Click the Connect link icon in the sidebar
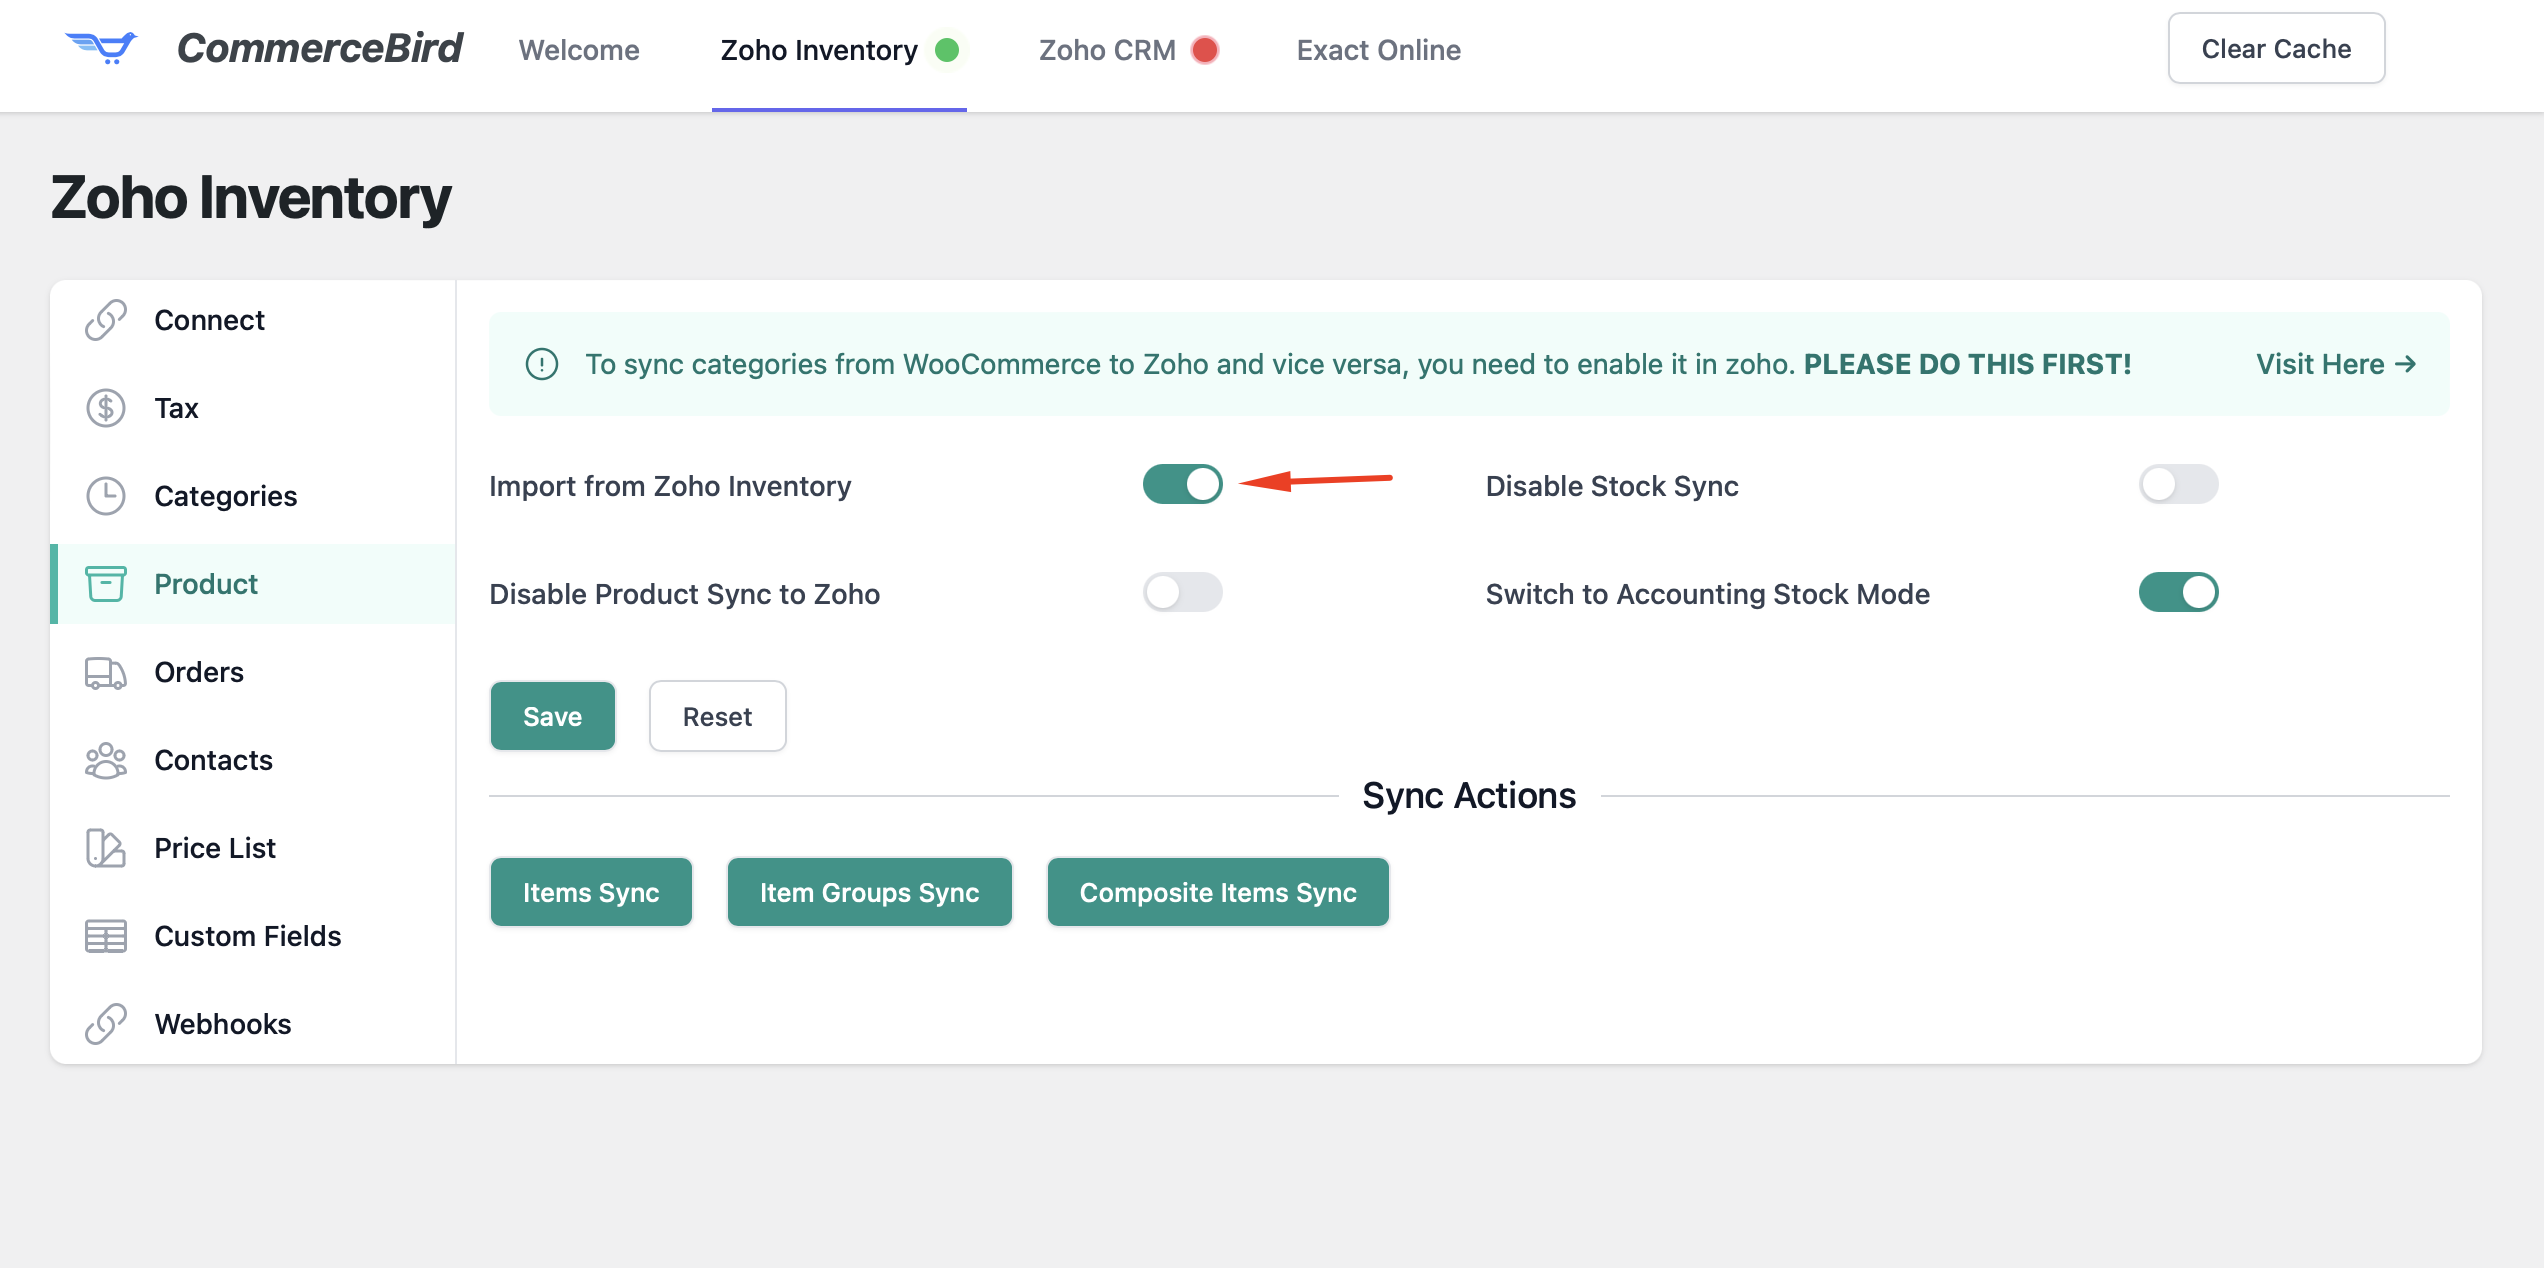The image size is (2544, 1268). 105,320
